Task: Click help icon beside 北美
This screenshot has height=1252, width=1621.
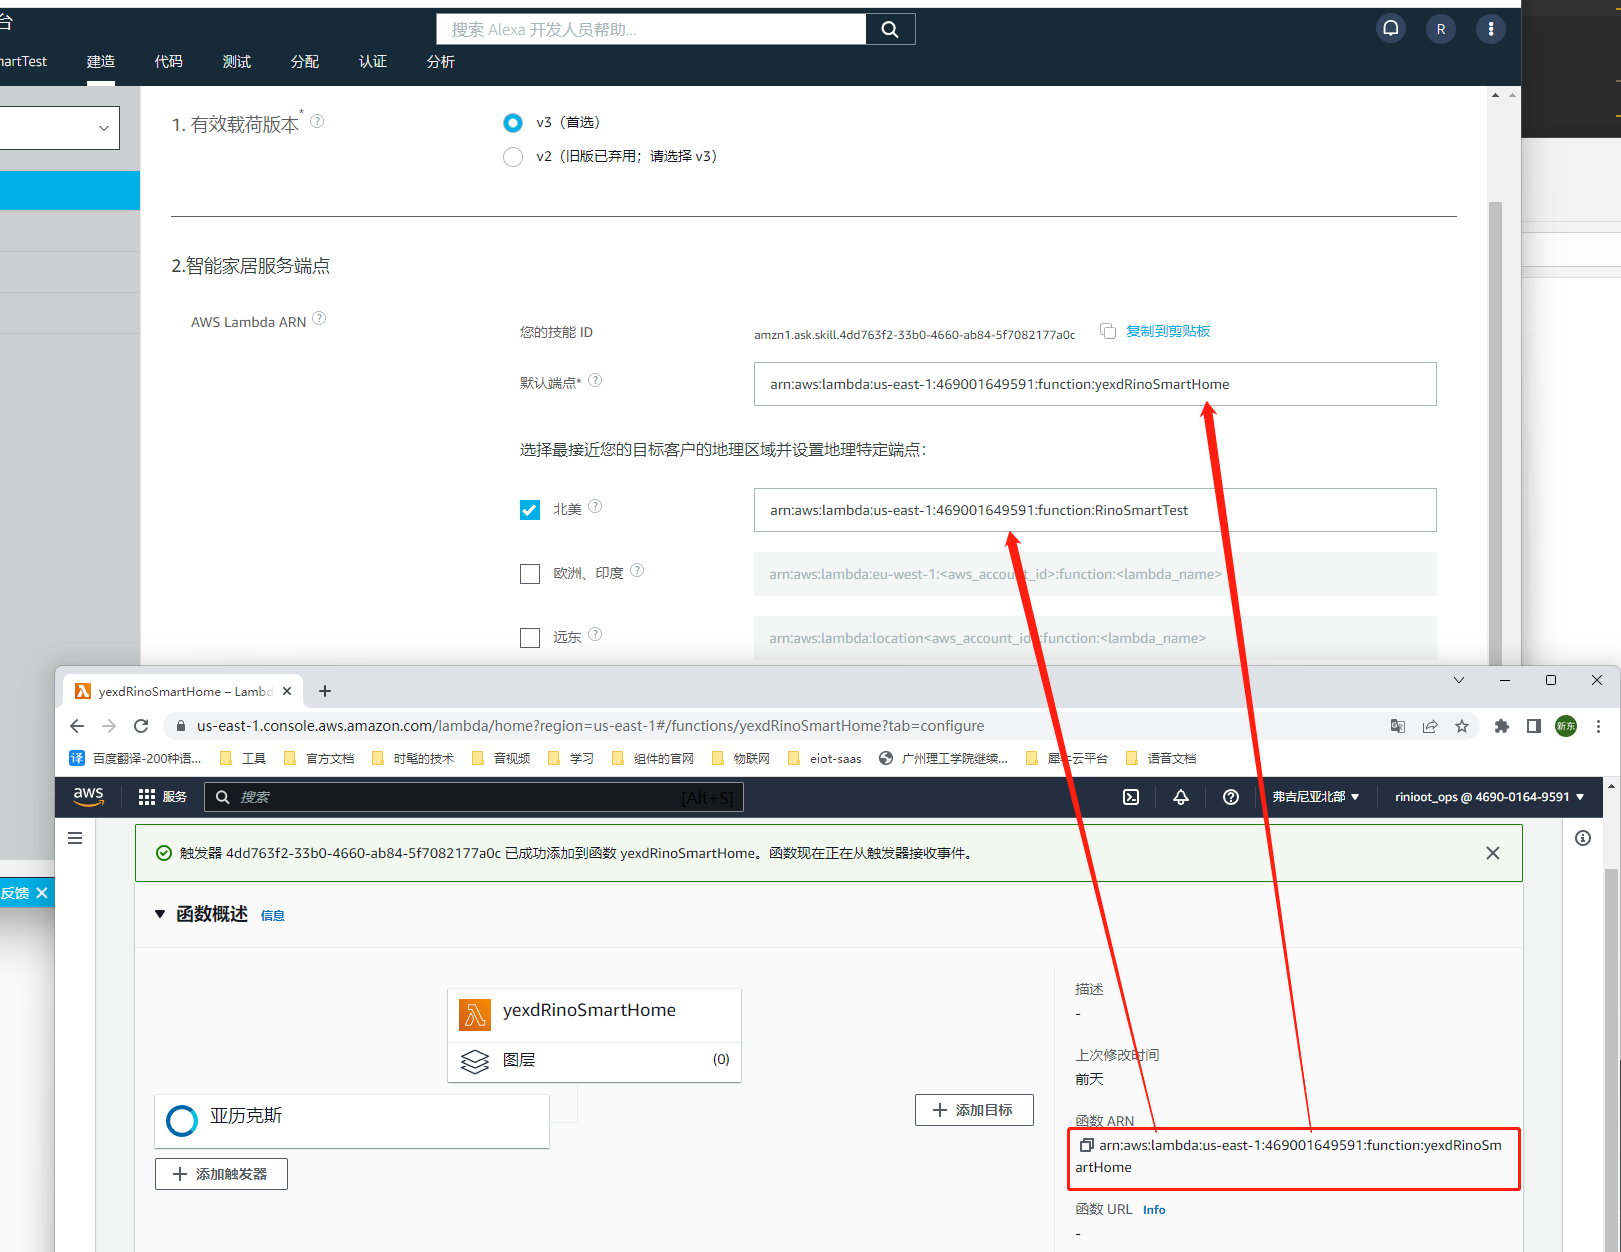Action: point(595,506)
